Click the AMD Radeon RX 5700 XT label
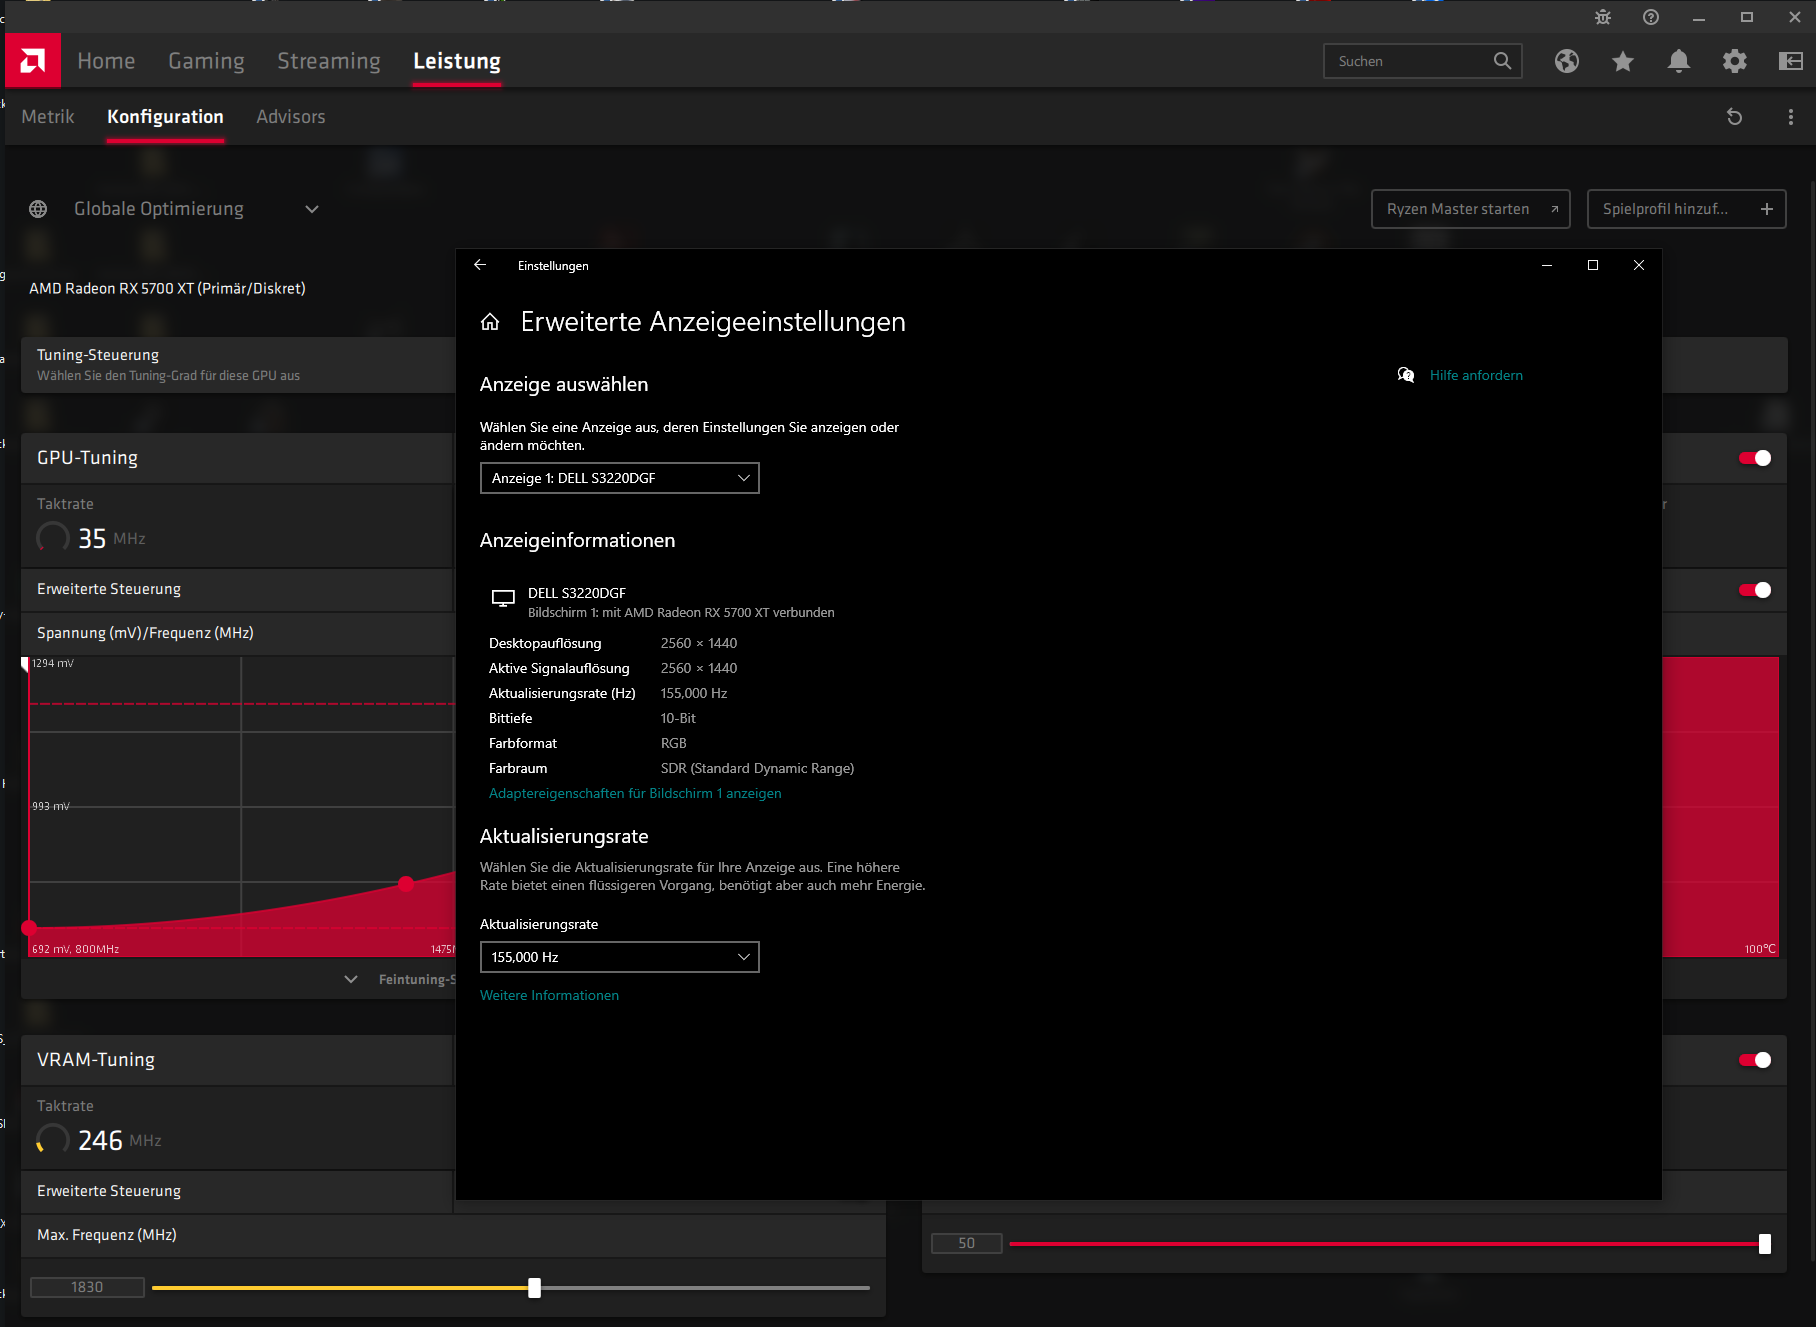 (167, 288)
